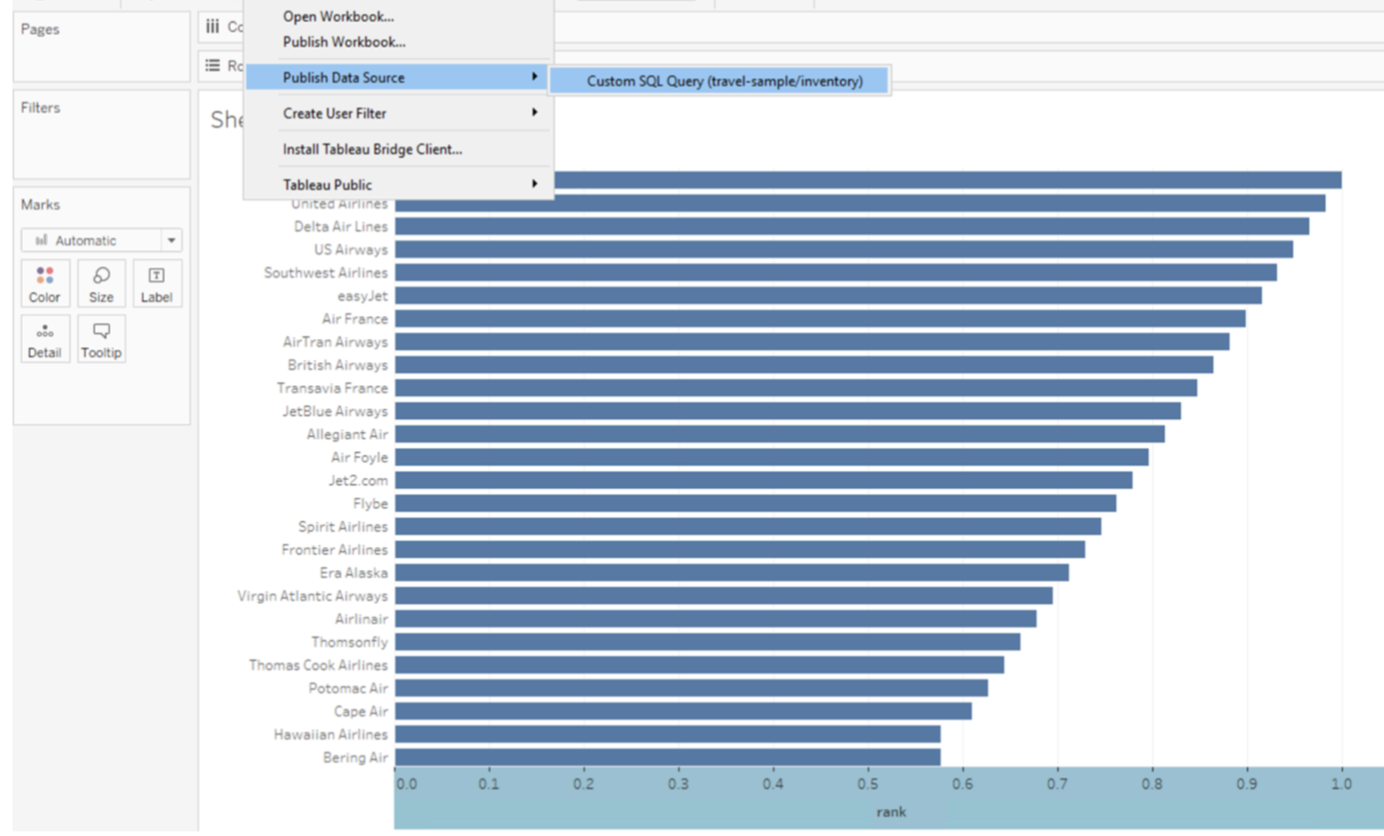
Task: Click the Cape Air bar
Action: tap(684, 711)
